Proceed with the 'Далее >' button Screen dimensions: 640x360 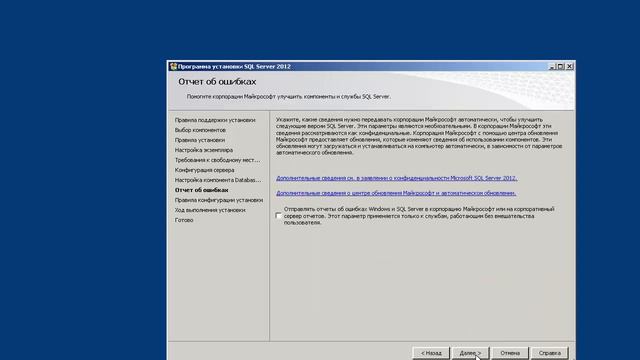tap(470, 353)
